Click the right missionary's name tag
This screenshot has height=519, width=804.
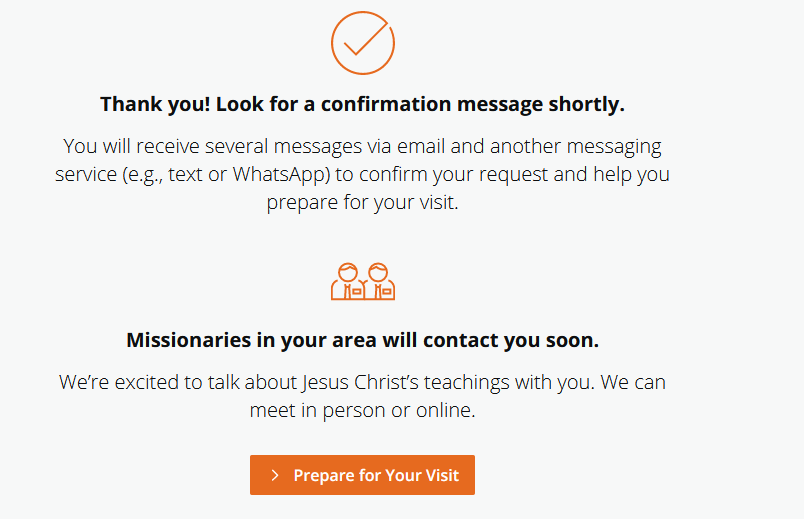(x=385, y=290)
